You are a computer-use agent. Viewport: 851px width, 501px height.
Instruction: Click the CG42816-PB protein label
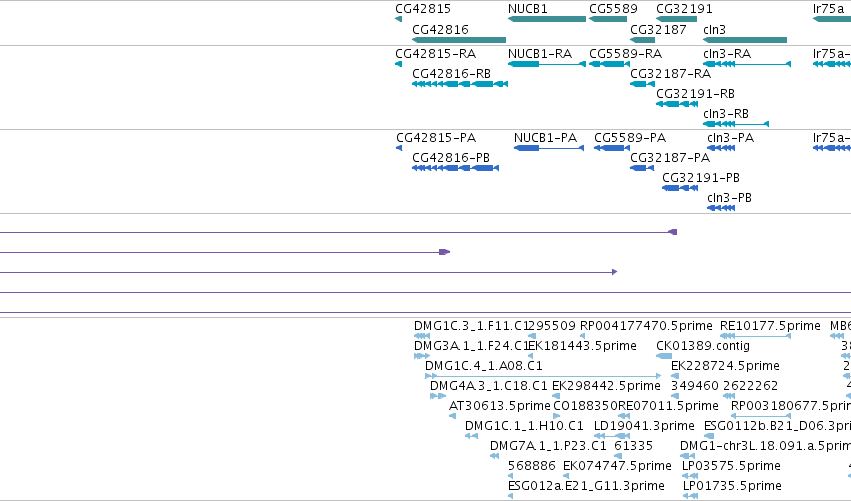[x=451, y=157]
